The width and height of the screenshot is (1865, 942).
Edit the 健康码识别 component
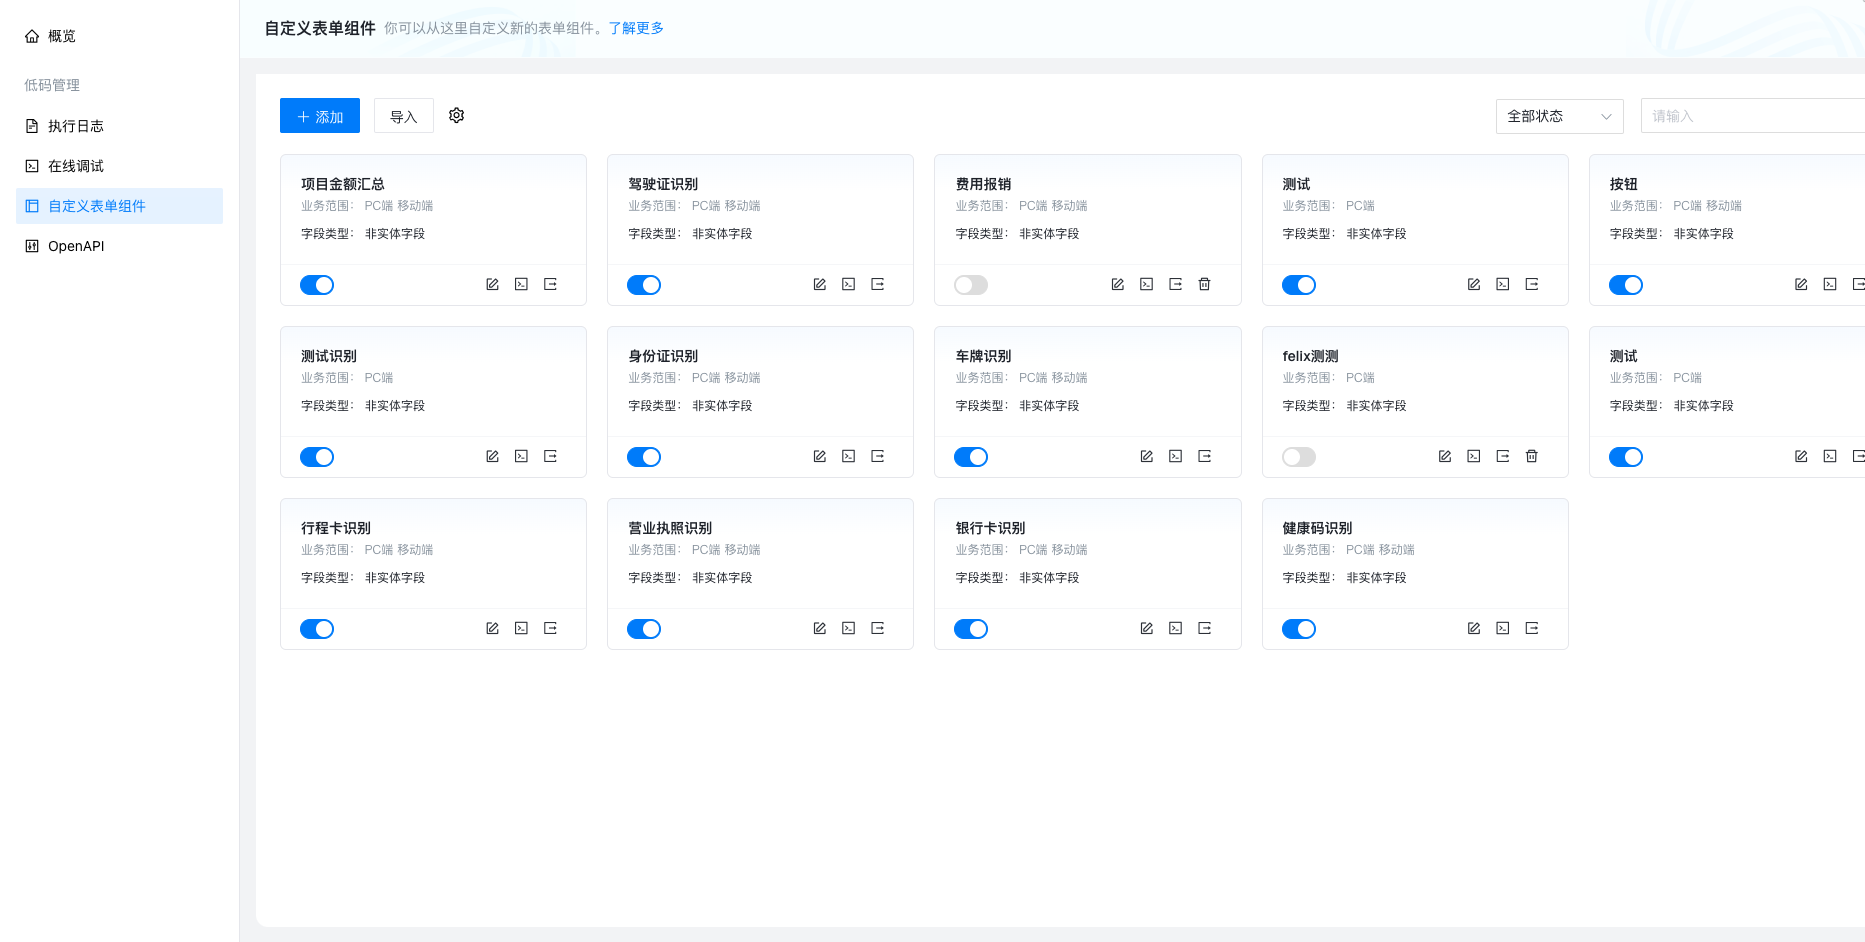coord(1473,628)
